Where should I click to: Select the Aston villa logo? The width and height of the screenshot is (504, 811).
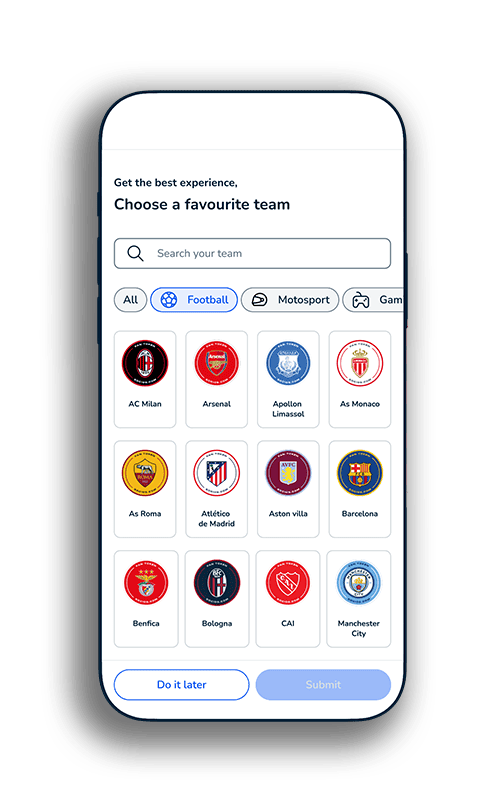tap(288, 473)
